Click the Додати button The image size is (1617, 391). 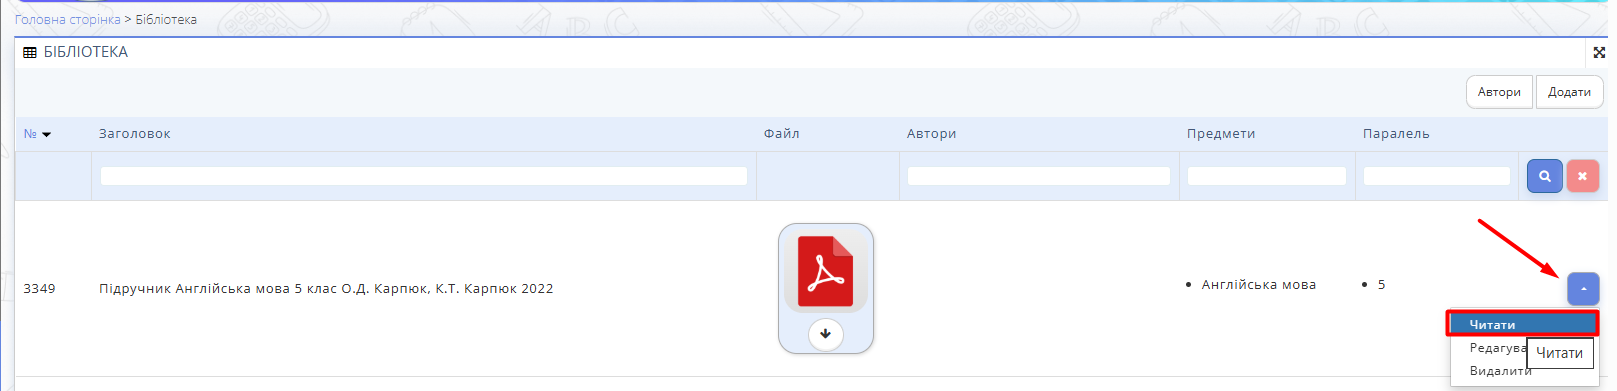tap(1569, 92)
